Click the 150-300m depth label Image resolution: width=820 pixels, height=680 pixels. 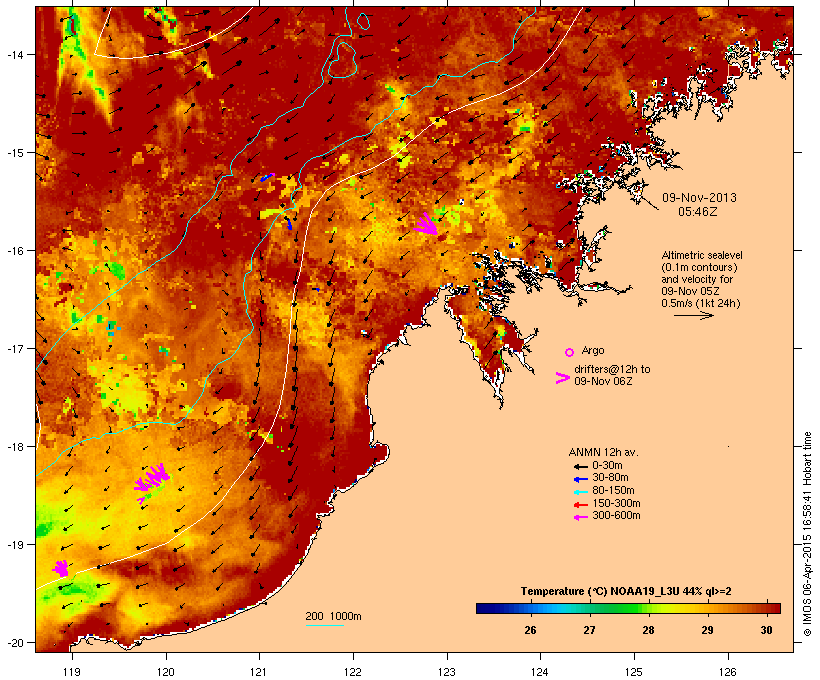pyautogui.click(x=616, y=503)
